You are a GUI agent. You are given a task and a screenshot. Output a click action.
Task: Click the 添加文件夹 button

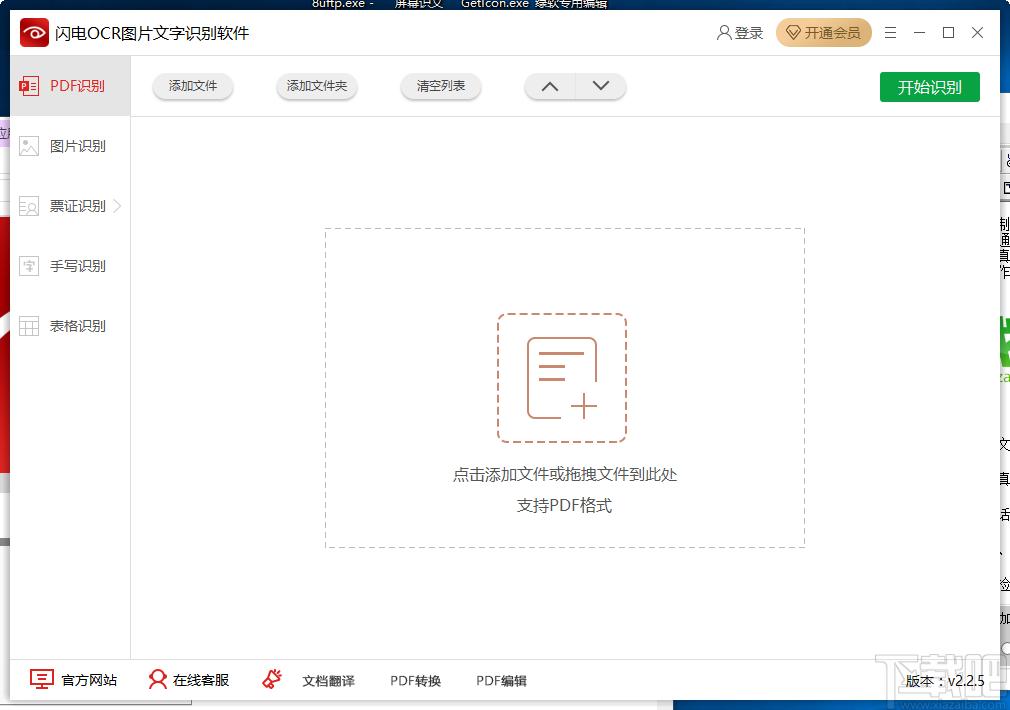pyautogui.click(x=317, y=86)
